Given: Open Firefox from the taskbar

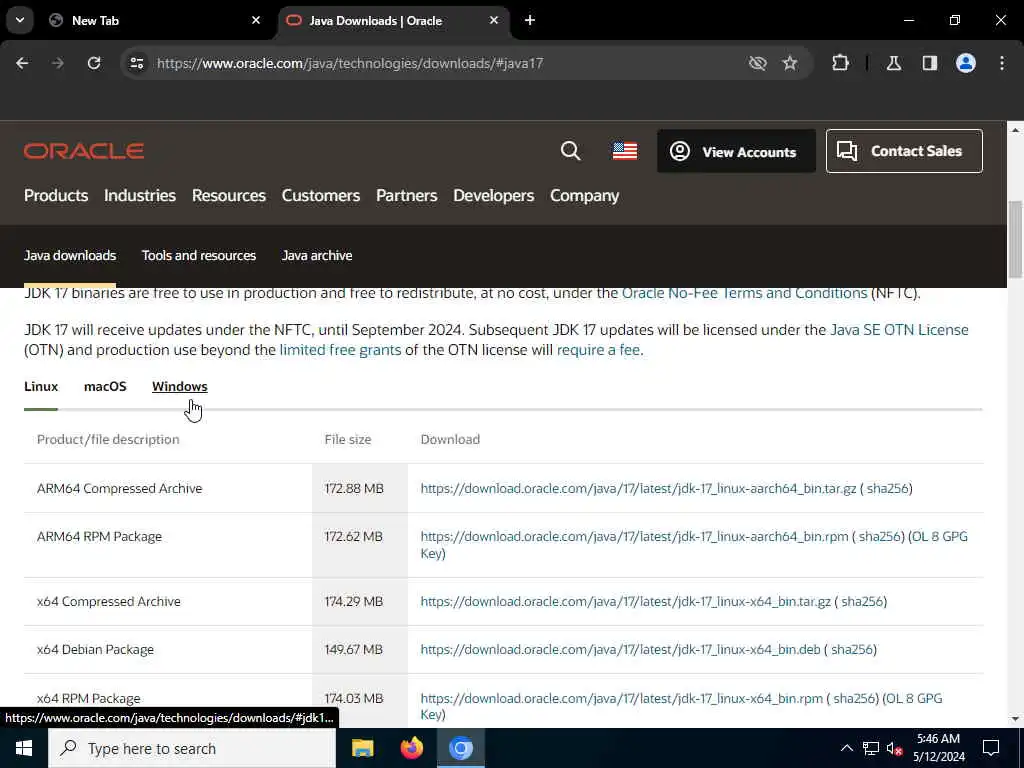Looking at the screenshot, I should 411,748.
